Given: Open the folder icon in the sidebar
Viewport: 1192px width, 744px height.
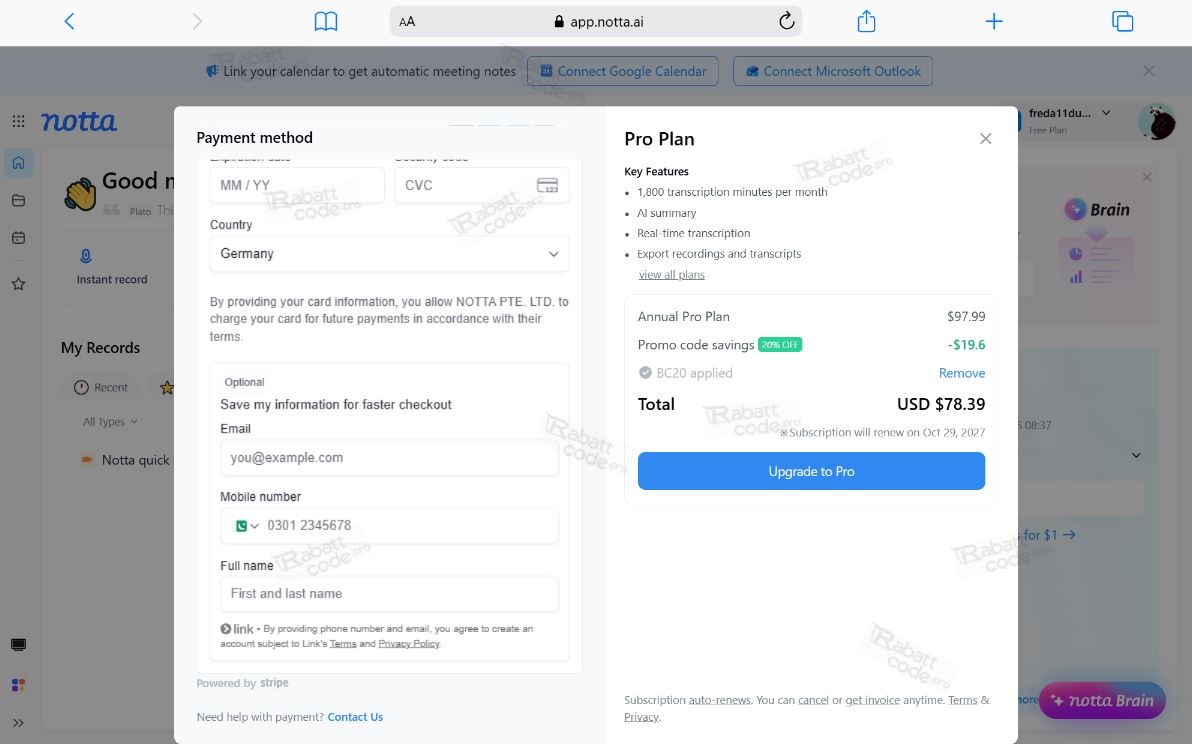Looking at the screenshot, I should (x=19, y=201).
